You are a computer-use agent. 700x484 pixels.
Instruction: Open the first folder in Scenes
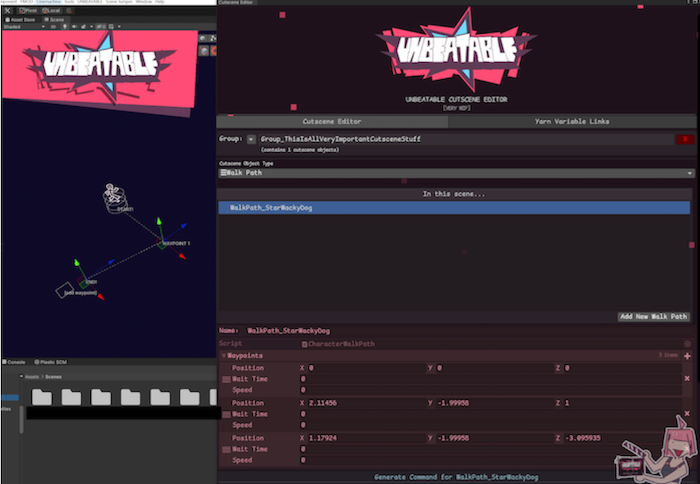click(x=42, y=397)
